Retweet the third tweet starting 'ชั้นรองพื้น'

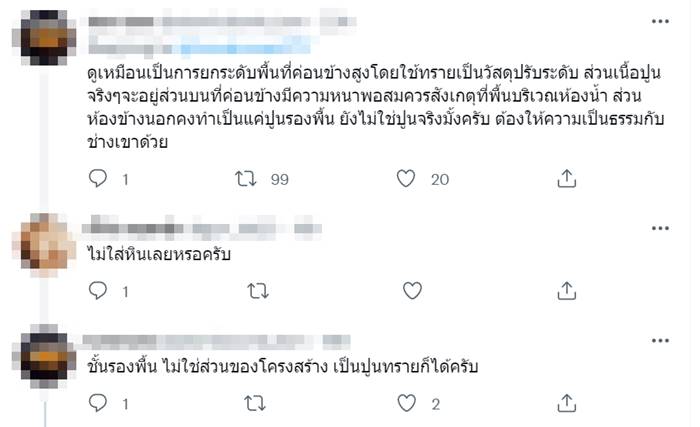click(x=257, y=403)
